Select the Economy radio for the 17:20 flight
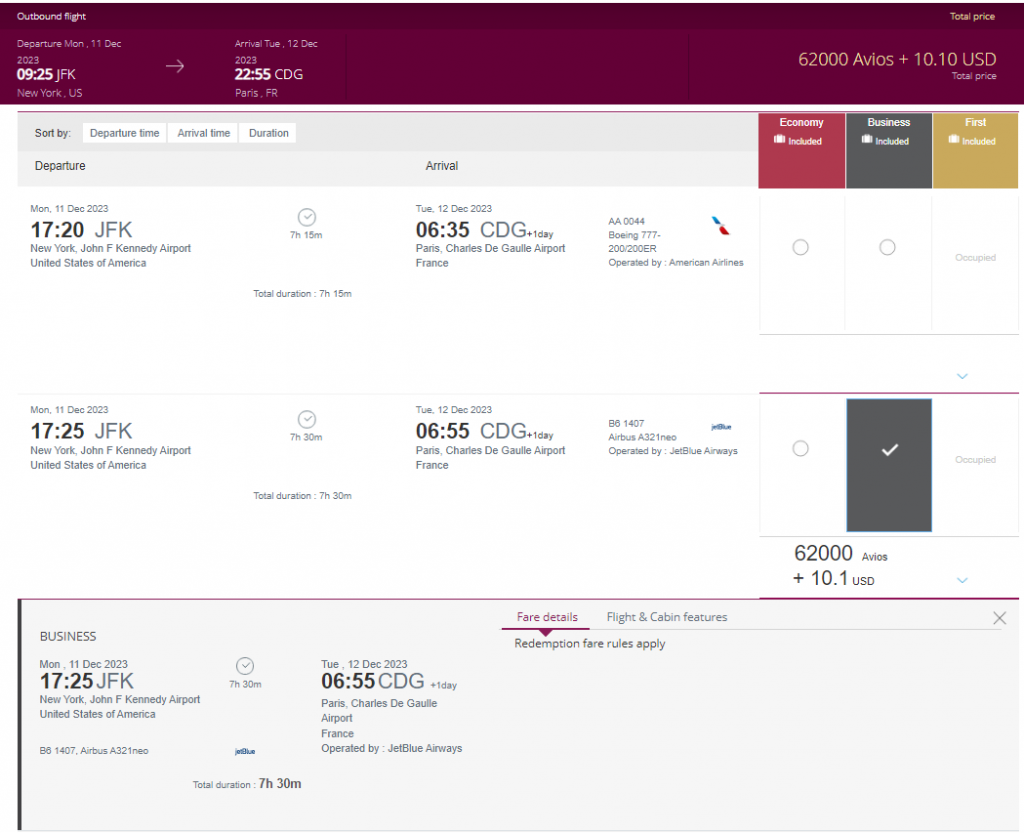1024x833 pixels. [x=800, y=247]
